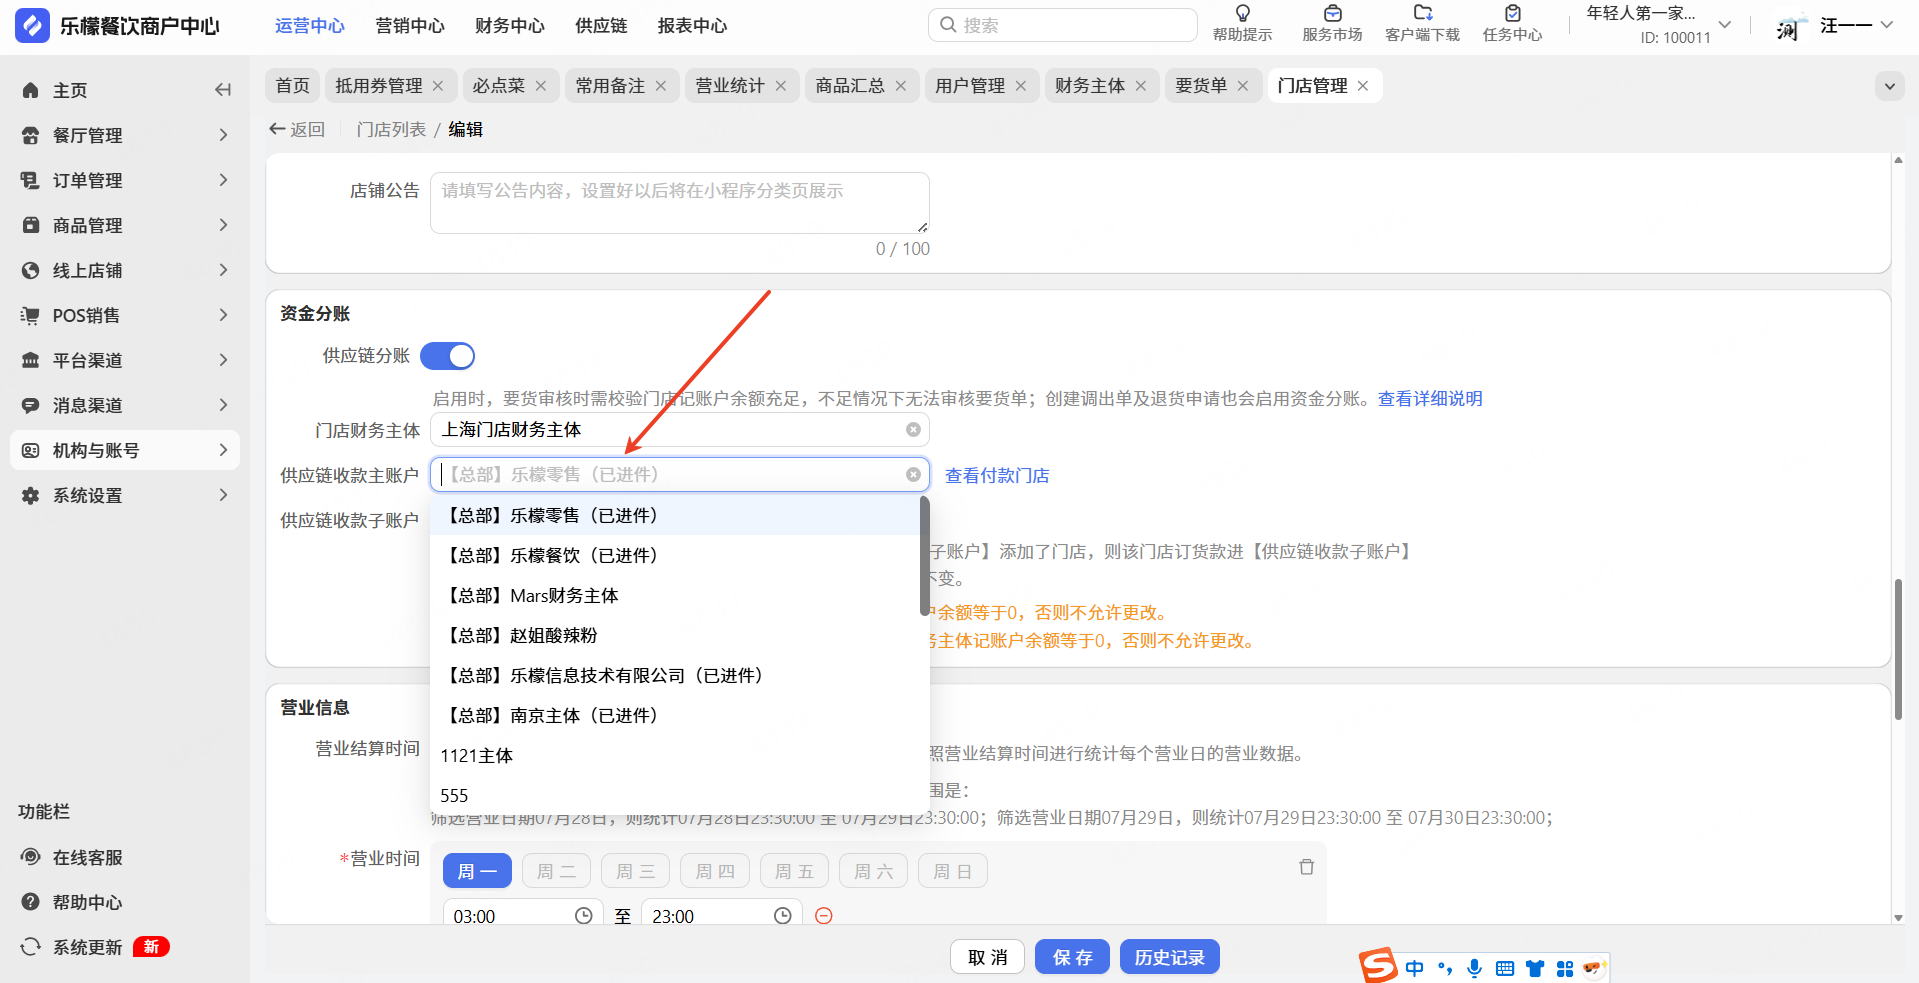Viewport: 1919px width, 983px height.
Task: Open the 查看付款门店 link
Action: (x=997, y=476)
